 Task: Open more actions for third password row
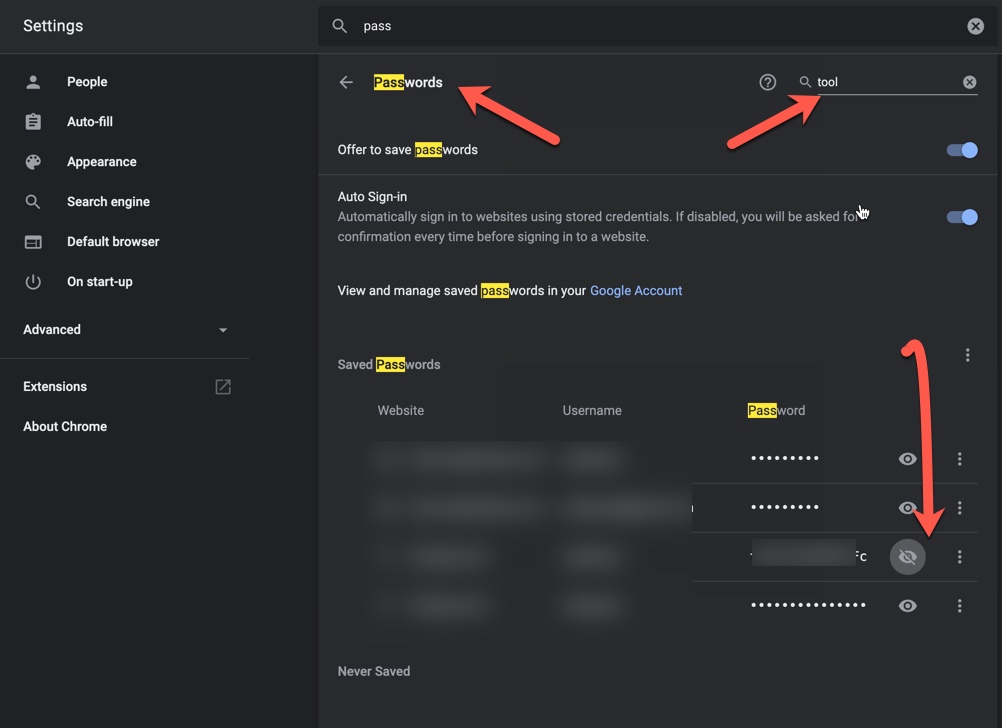click(x=959, y=557)
